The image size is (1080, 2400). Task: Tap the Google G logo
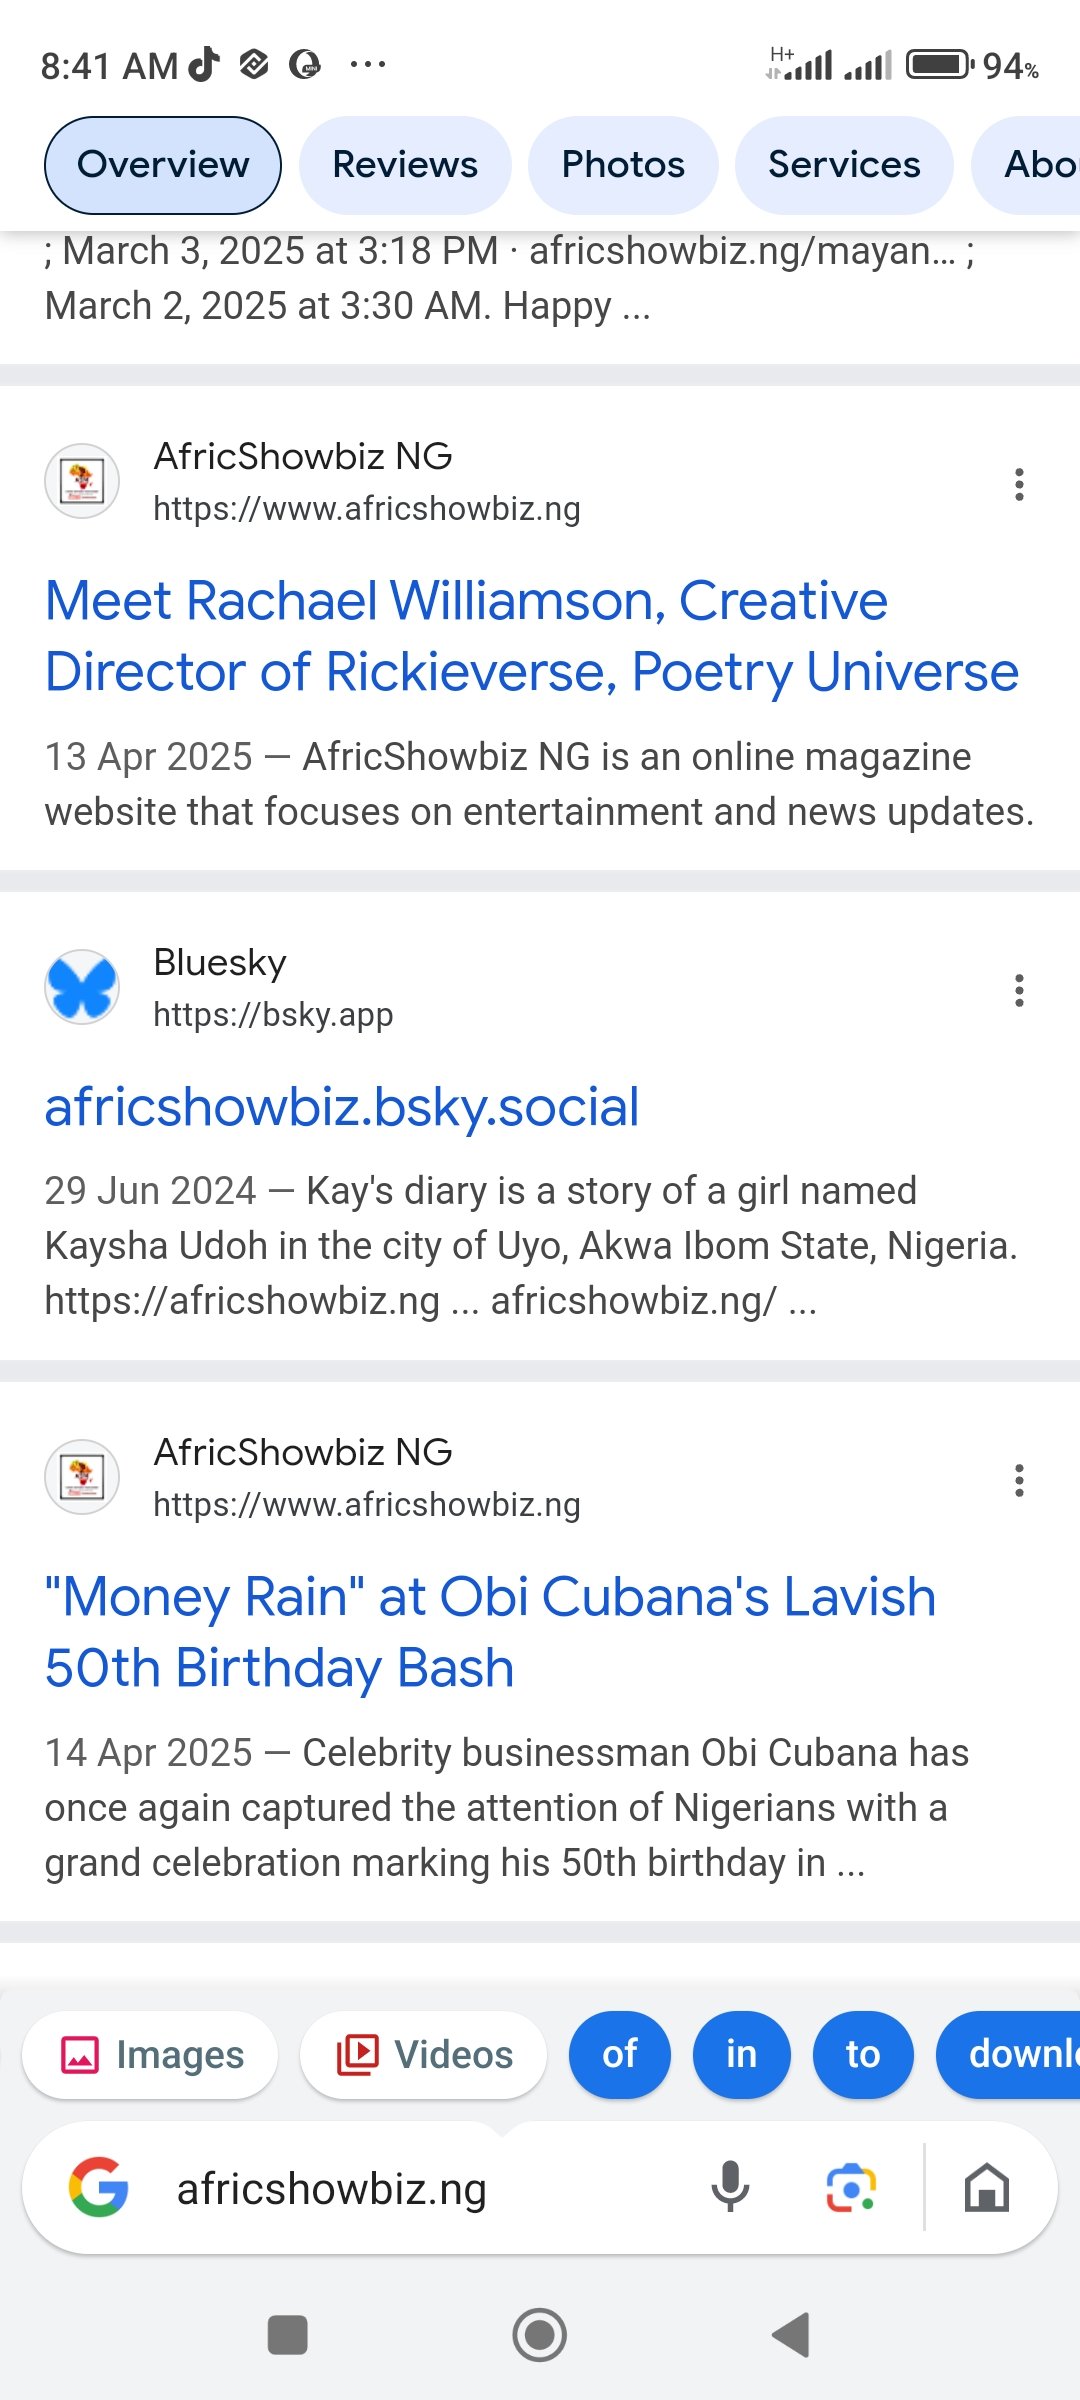(99, 2187)
